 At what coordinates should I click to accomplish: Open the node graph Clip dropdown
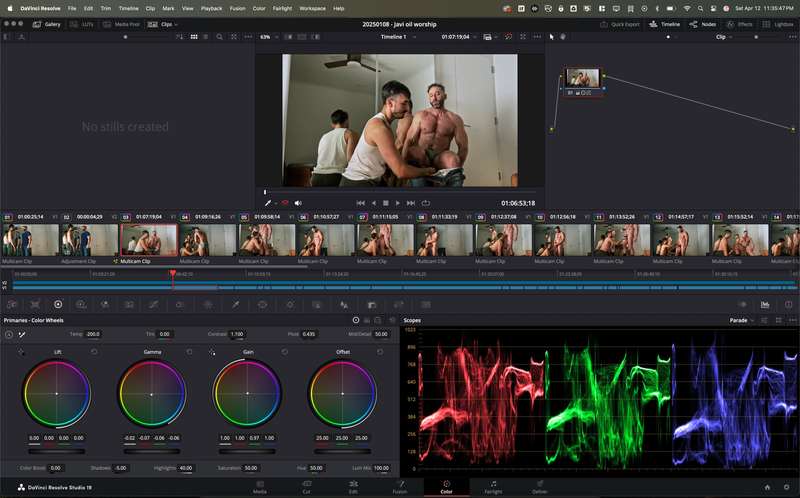tap(724, 37)
